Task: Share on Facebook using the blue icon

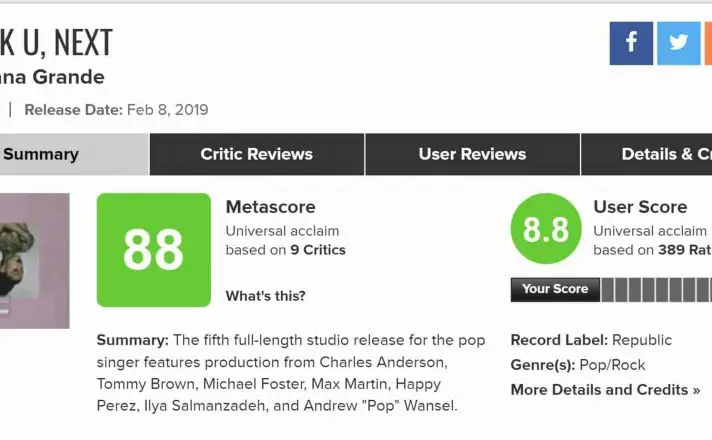Action: coord(631,43)
